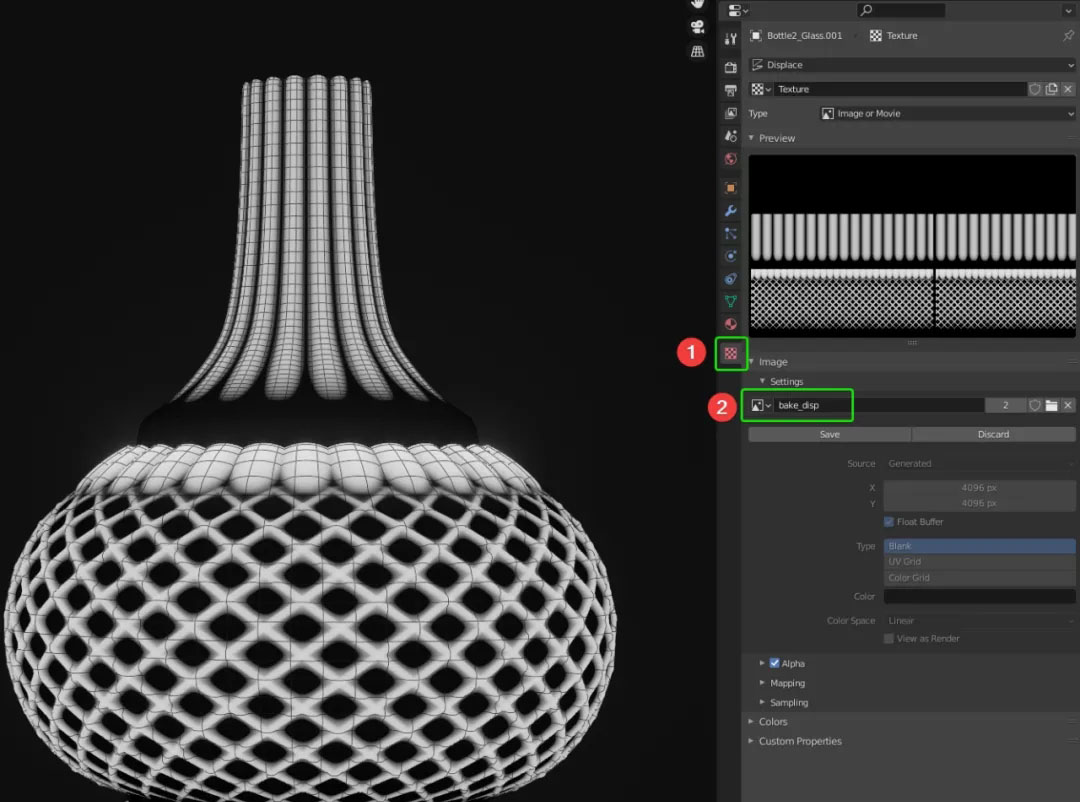Open the Particles properties tab
Viewport: 1080px width, 802px height.
pos(731,234)
